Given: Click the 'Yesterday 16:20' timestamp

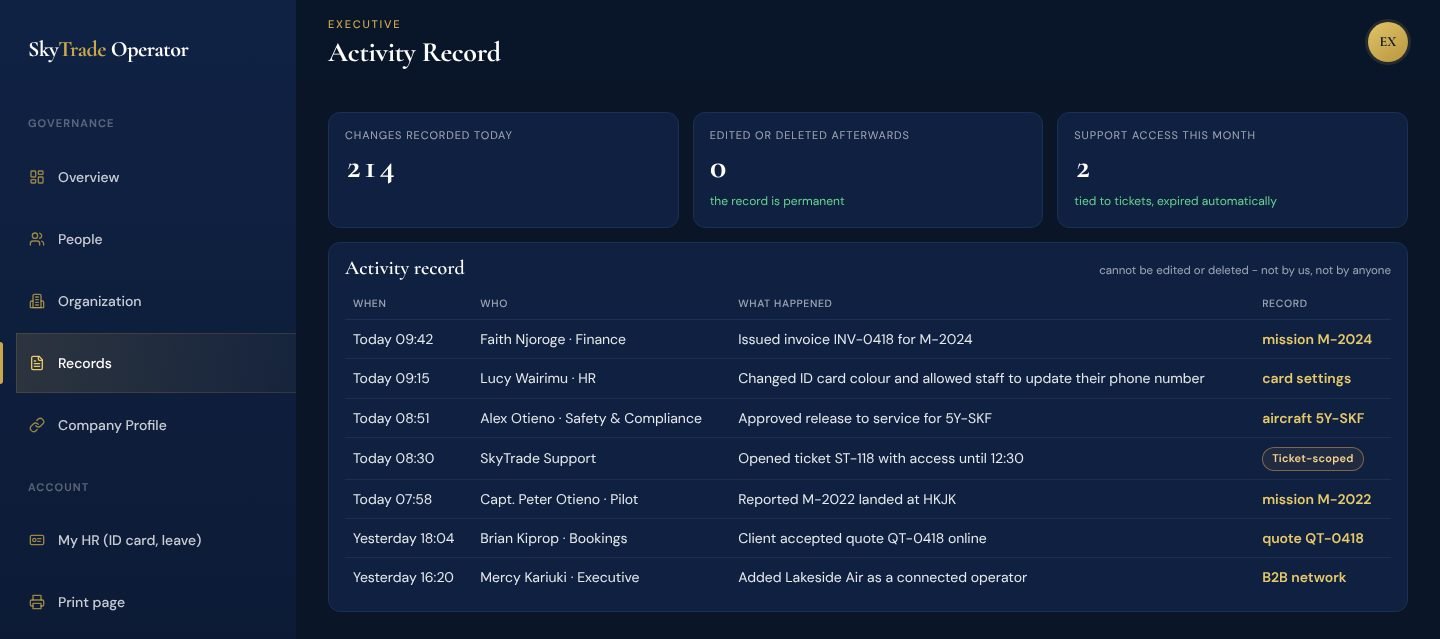Looking at the screenshot, I should click(403, 577).
